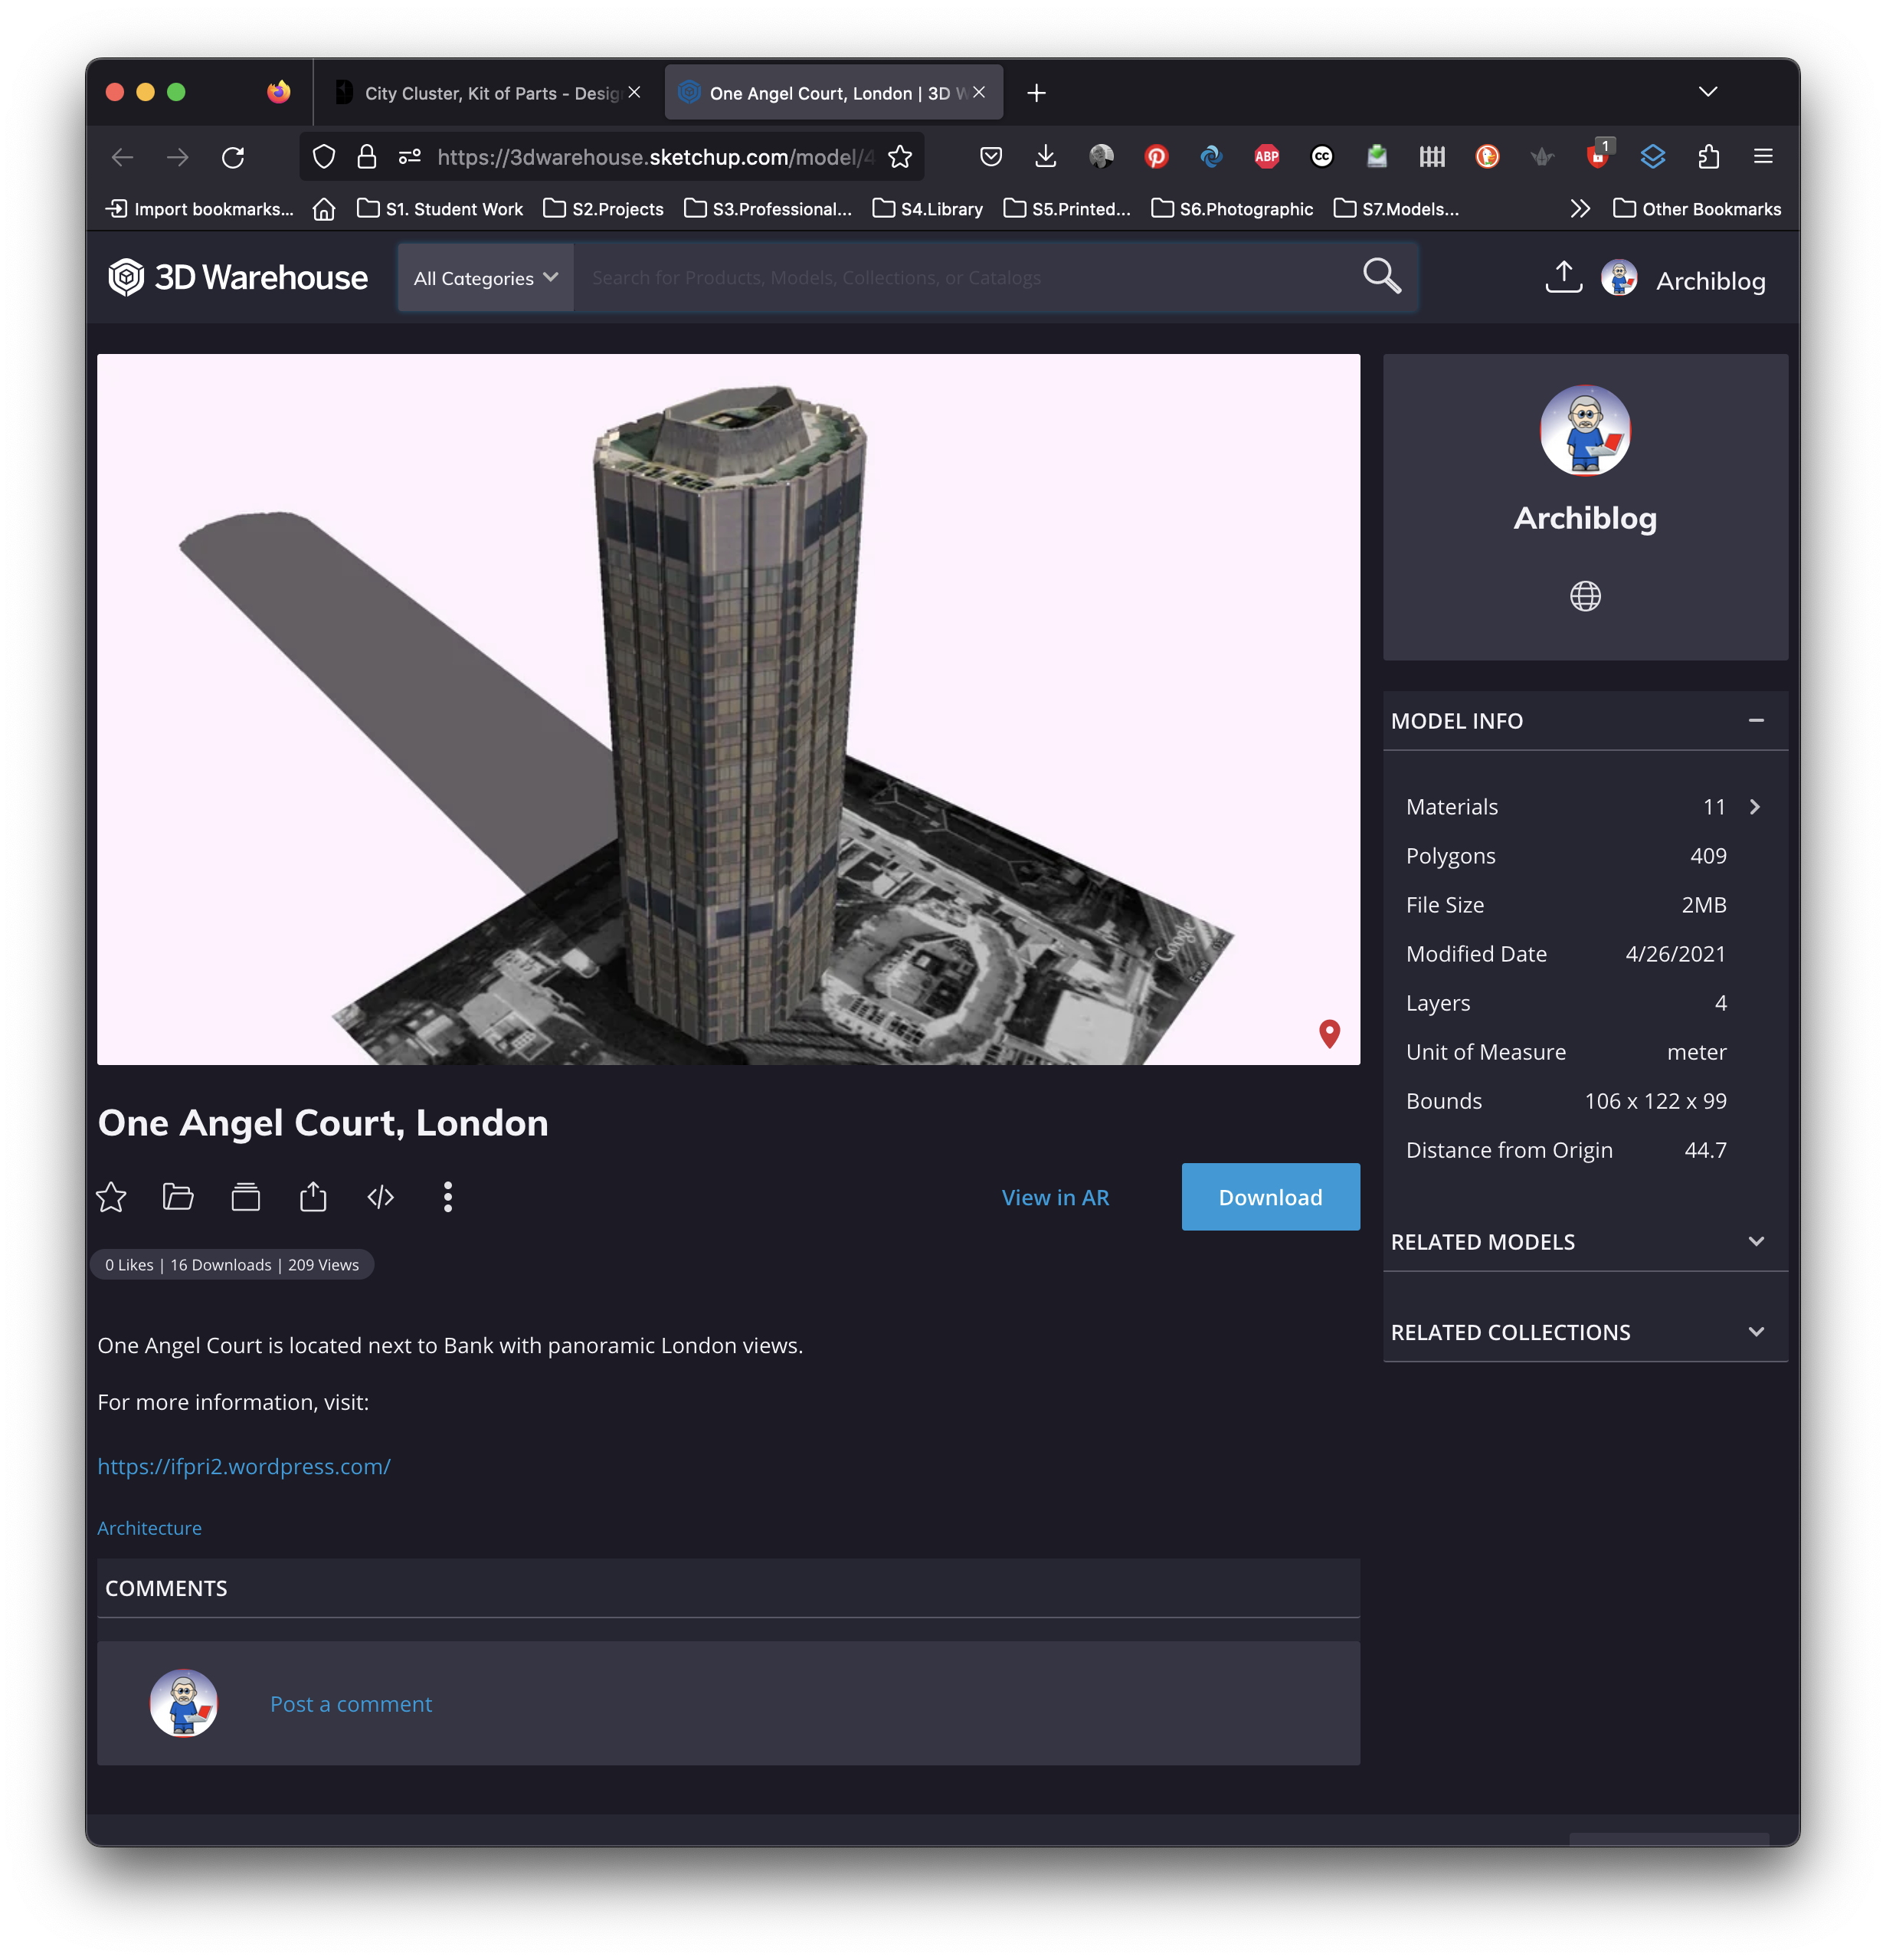Open the All Categories dropdown
This screenshot has height=1960, width=1886.
[x=486, y=278]
